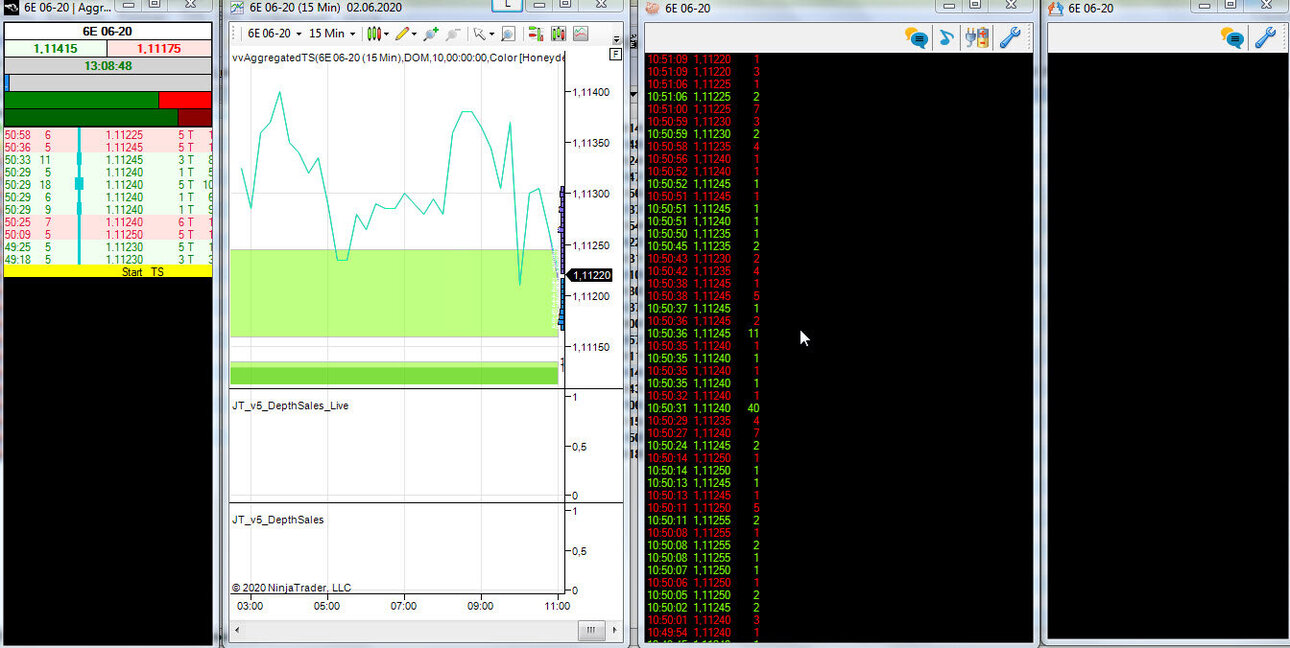Click the zoom in magnifier icon
This screenshot has height=648, width=1290.
(431, 33)
